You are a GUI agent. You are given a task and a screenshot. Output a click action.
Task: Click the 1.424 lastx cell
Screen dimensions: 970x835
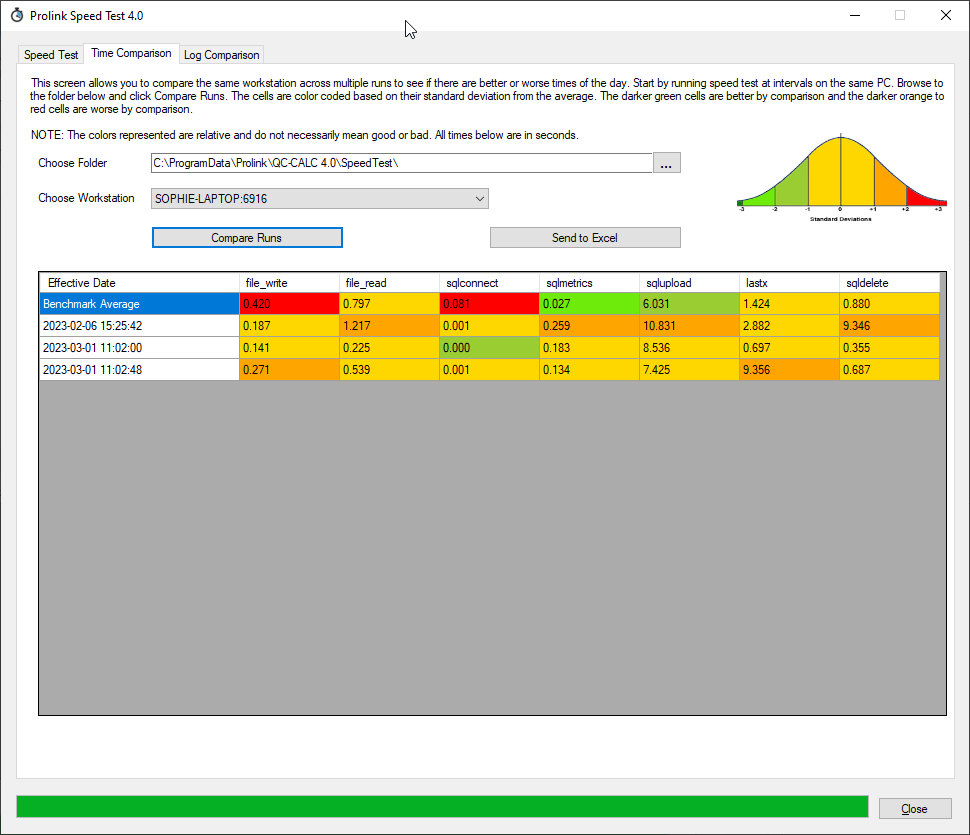pos(789,304)
